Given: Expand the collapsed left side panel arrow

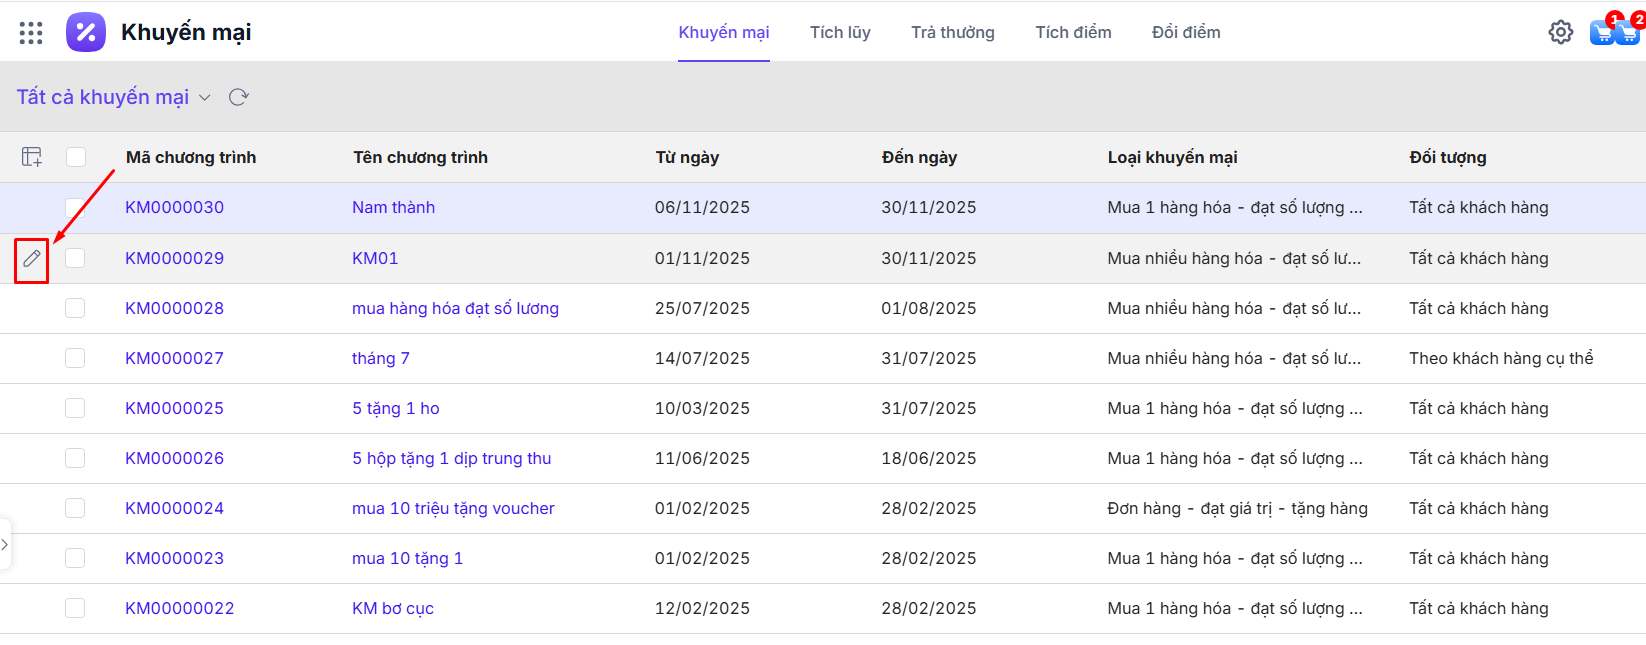Looking at the screenshot, I should point(5,544).
